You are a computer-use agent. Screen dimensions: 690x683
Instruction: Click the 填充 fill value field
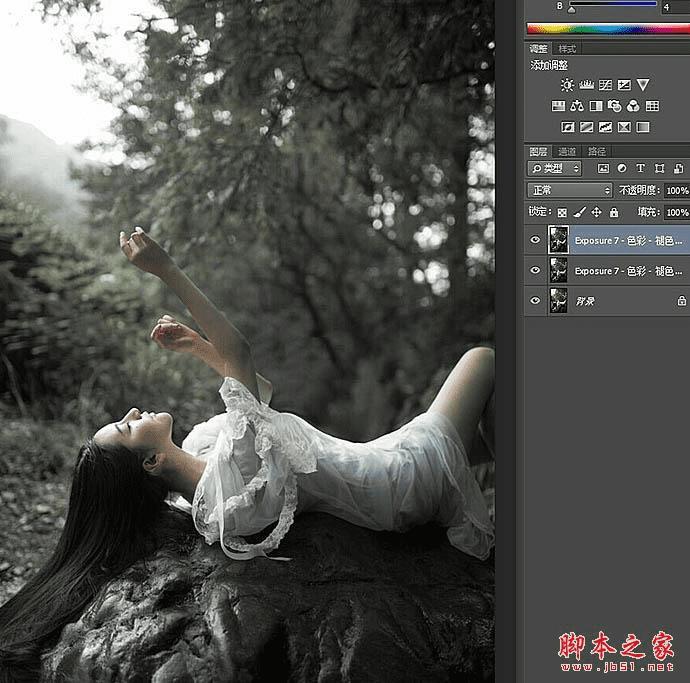(x=677, y=213)
